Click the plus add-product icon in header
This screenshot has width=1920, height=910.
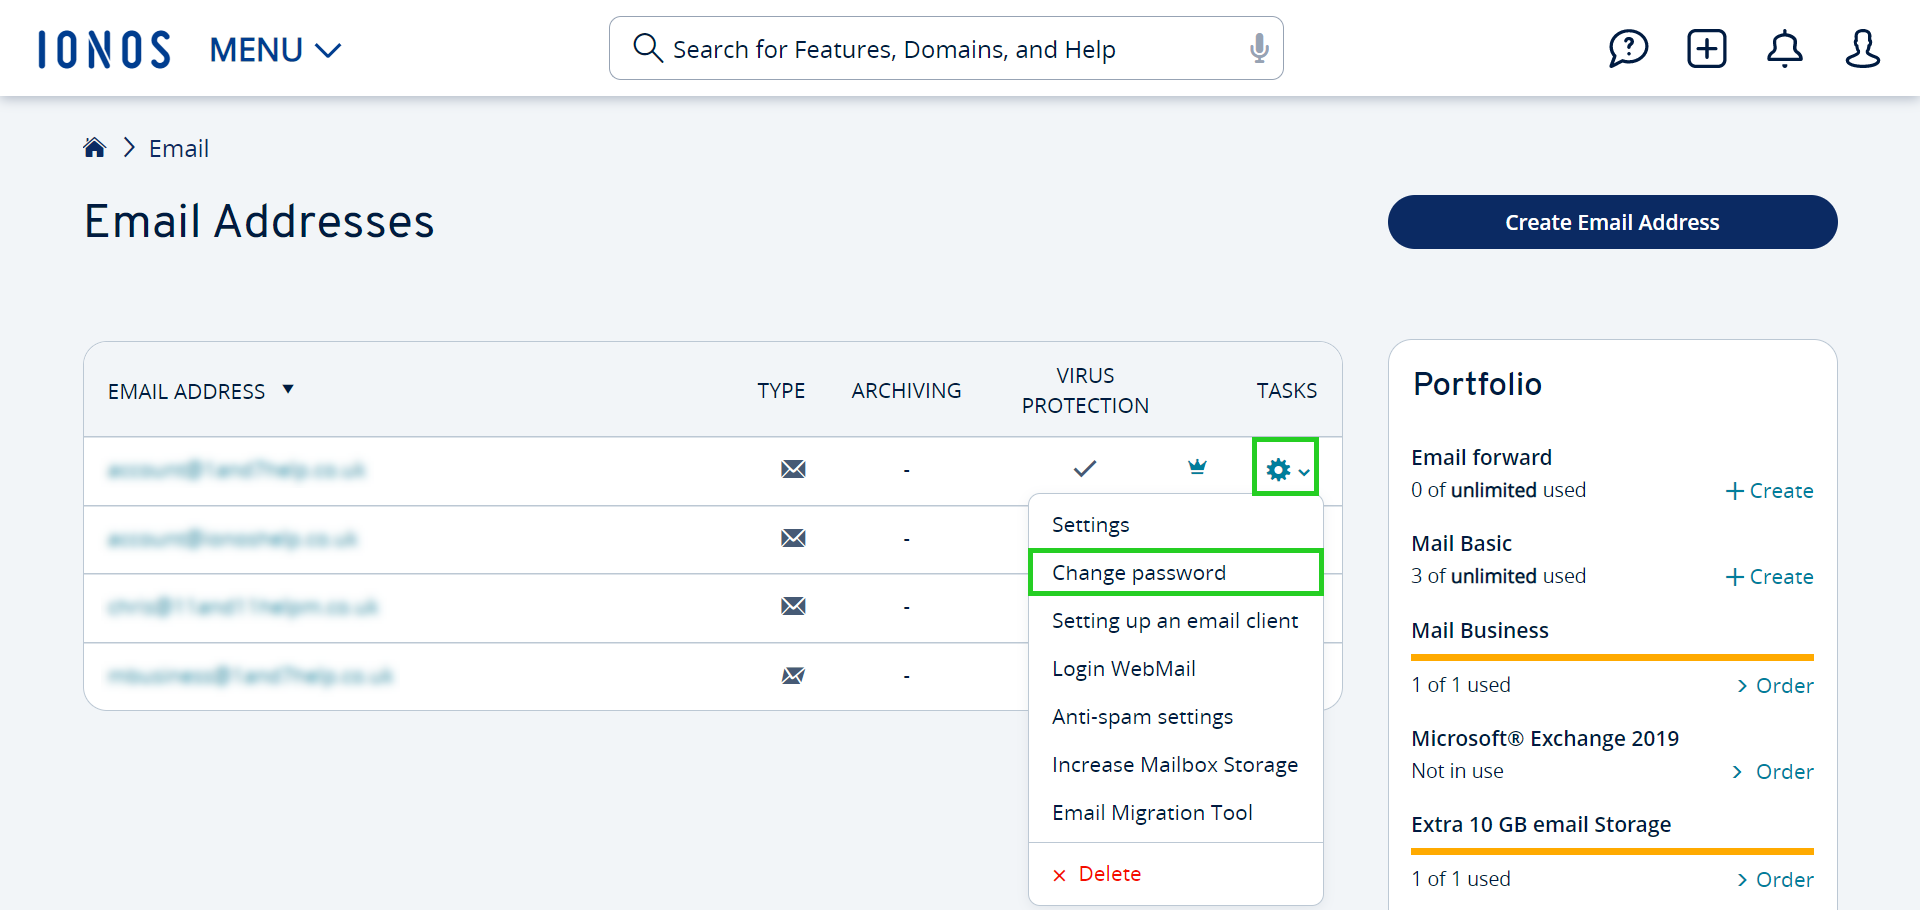tap(1706, 48)
